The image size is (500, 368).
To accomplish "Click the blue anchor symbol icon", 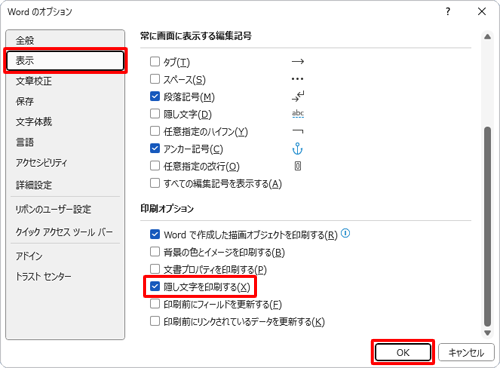I will click(297, 149).
